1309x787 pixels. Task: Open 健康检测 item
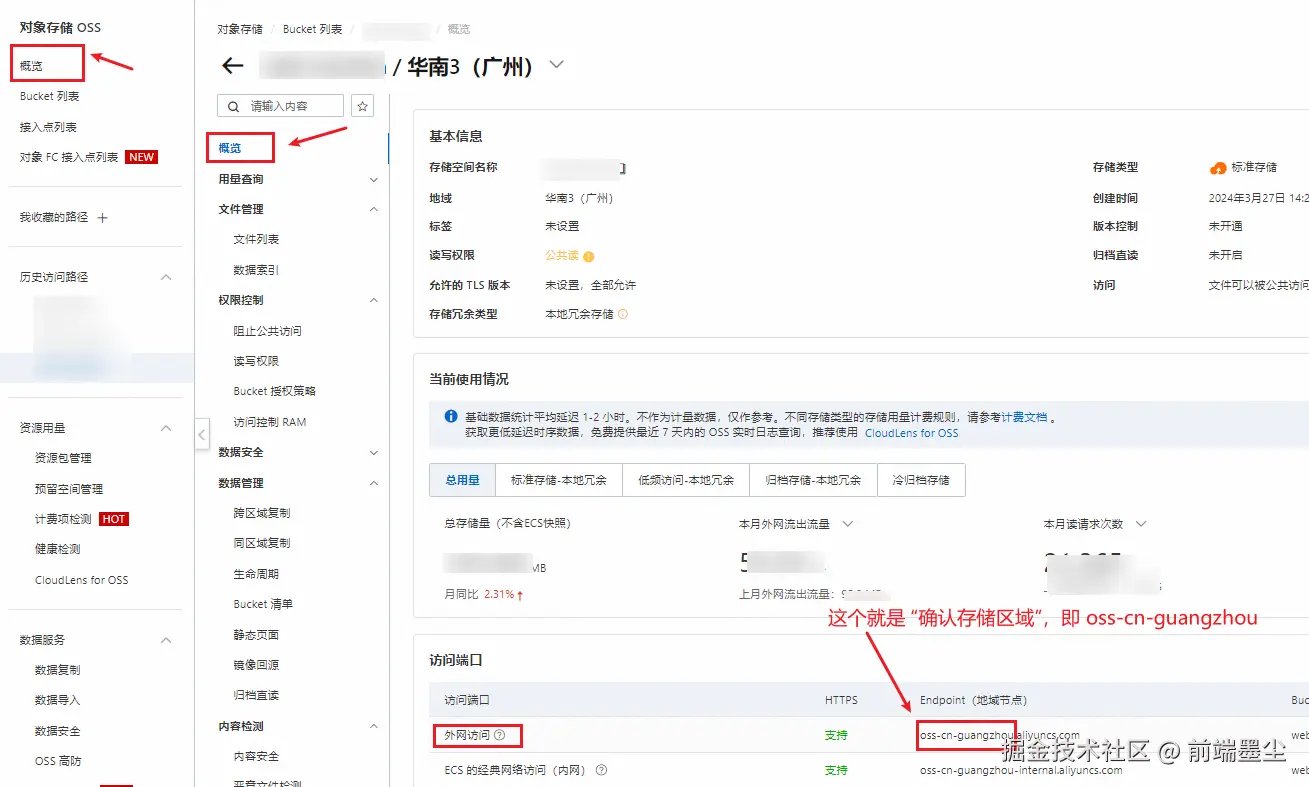(x=57, y=549)
